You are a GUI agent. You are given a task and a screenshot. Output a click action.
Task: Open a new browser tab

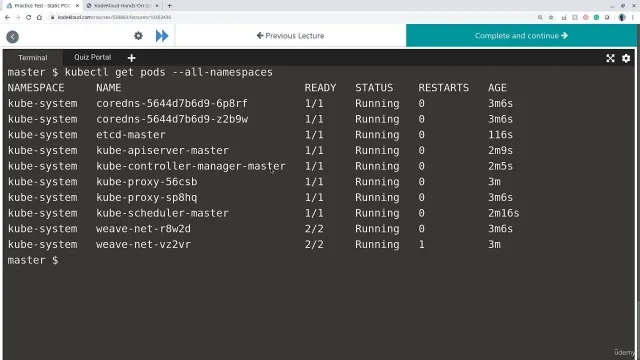coord(169,6)
